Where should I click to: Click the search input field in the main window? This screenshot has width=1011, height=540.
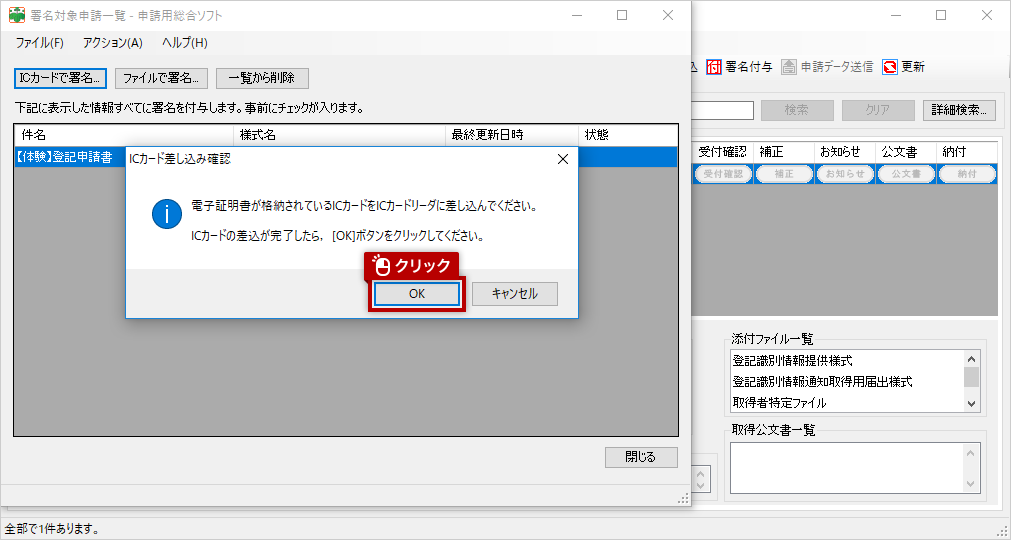click(722, 110)
